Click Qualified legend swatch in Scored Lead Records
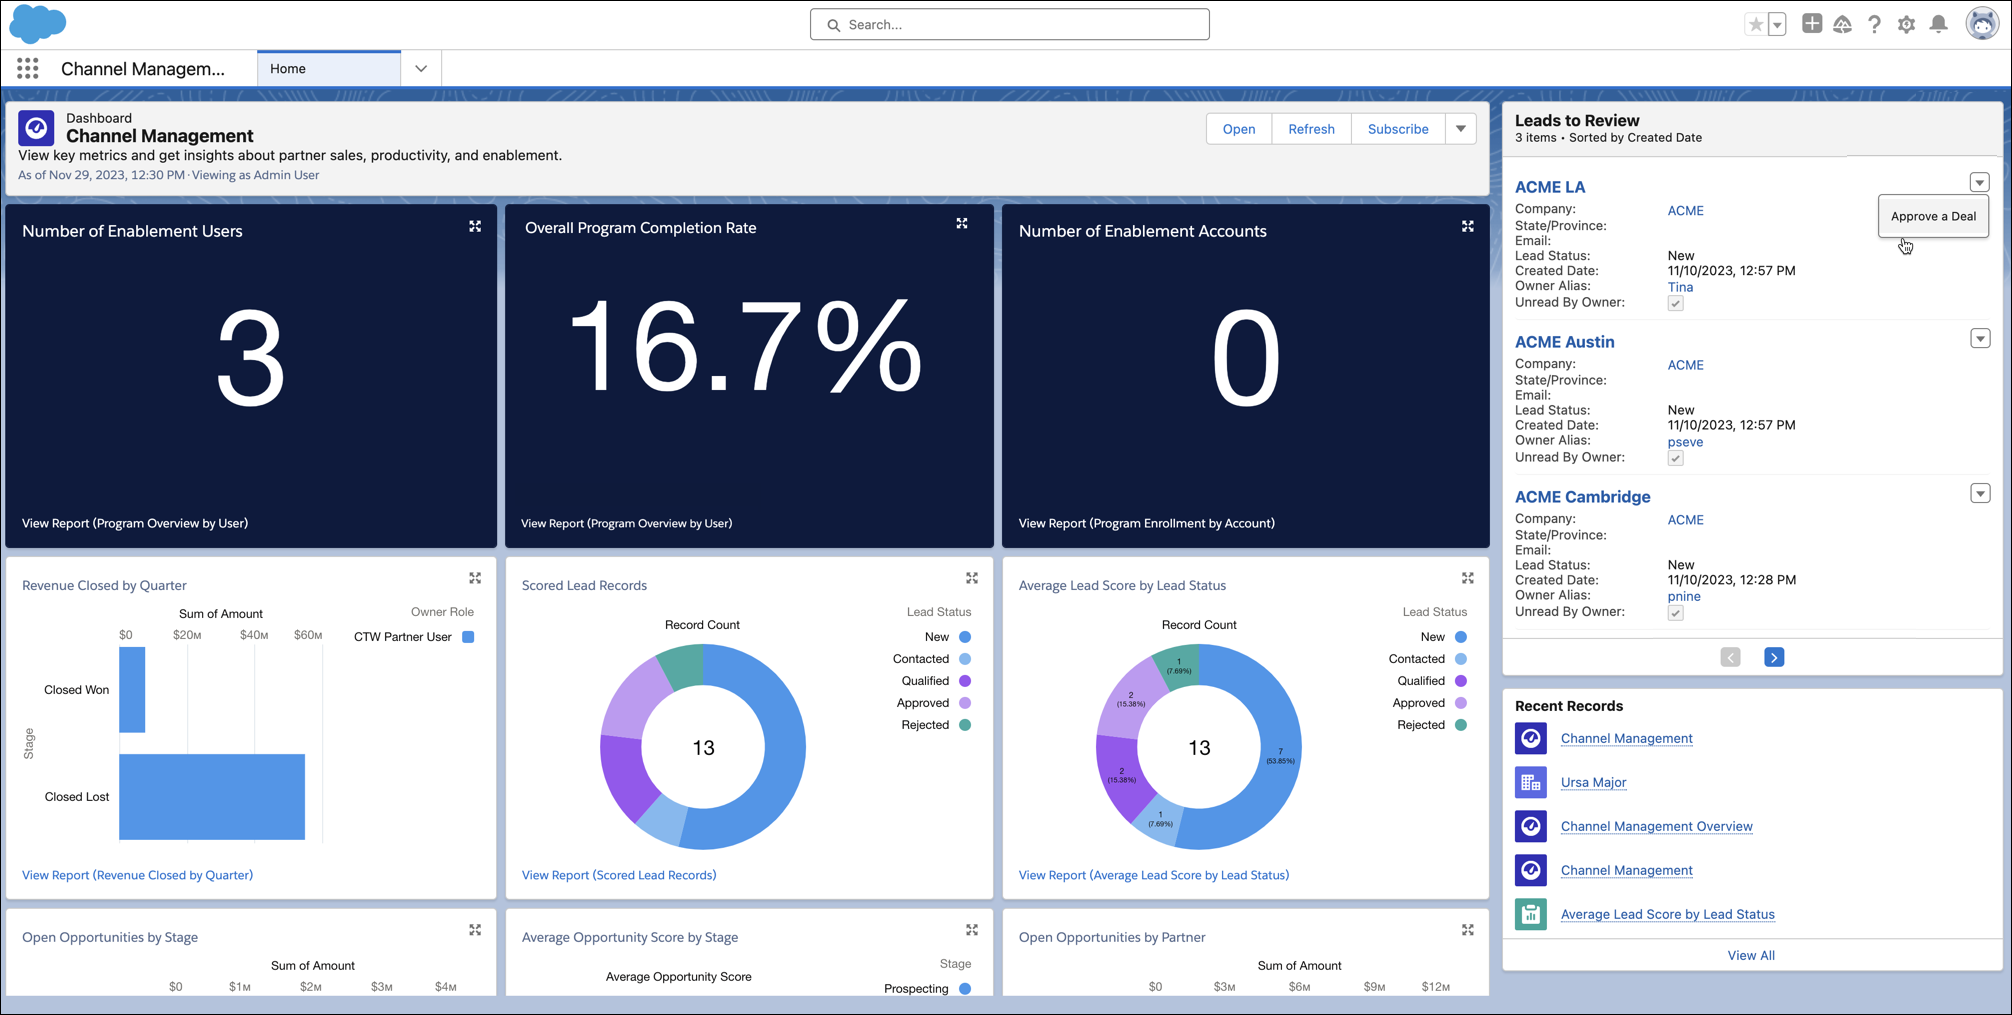Image resolution: width=2012 pixels, height=1015 pixels. tap(965, 681)
